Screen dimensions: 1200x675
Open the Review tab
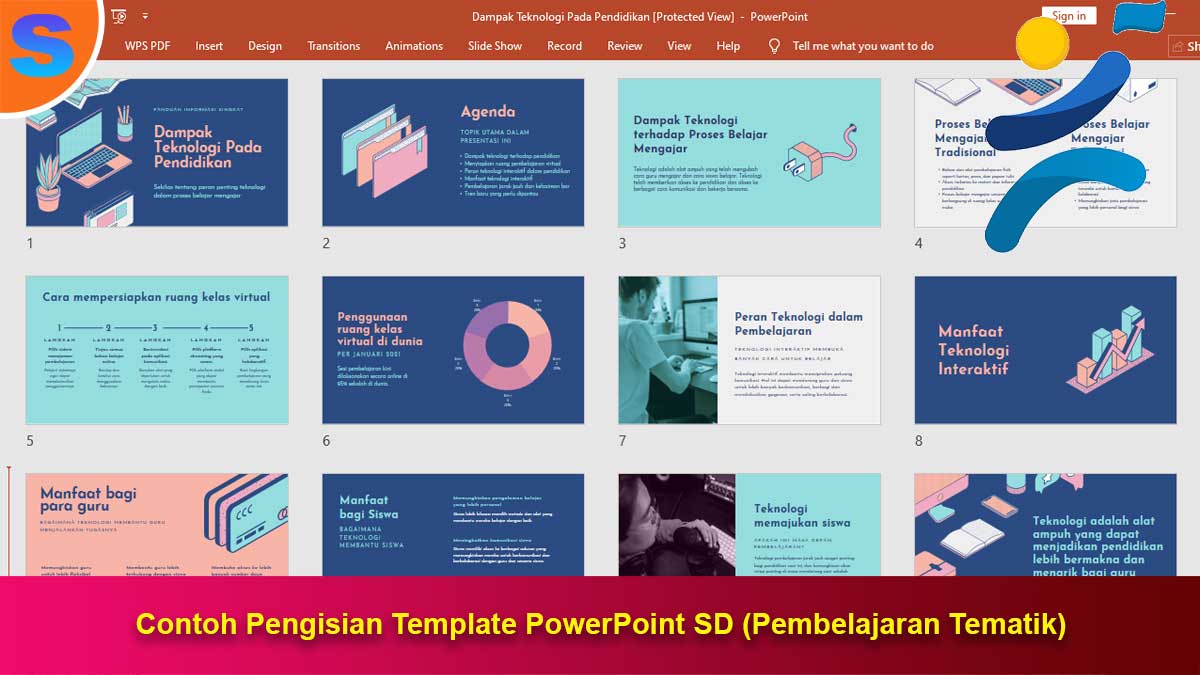tap(625, 46)
